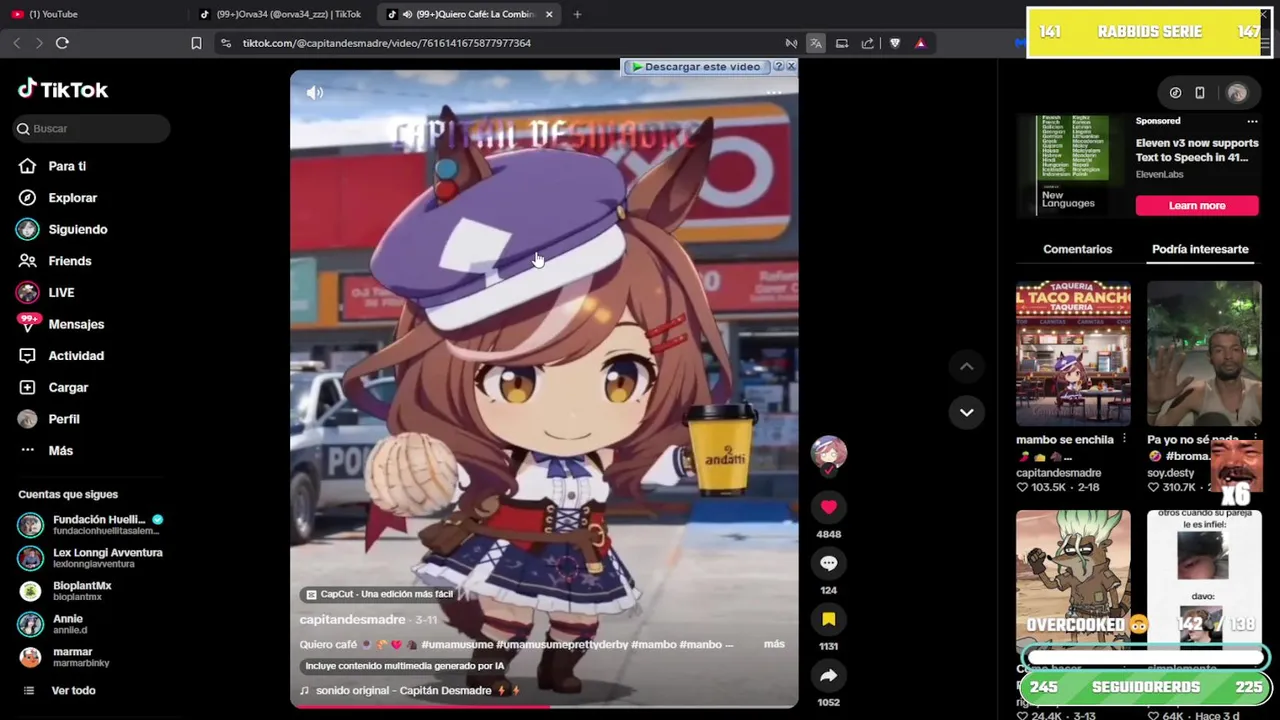Toggle the video volume speaker icon
This screenshot has width=1280, height=720.
[x=314, y=92]
